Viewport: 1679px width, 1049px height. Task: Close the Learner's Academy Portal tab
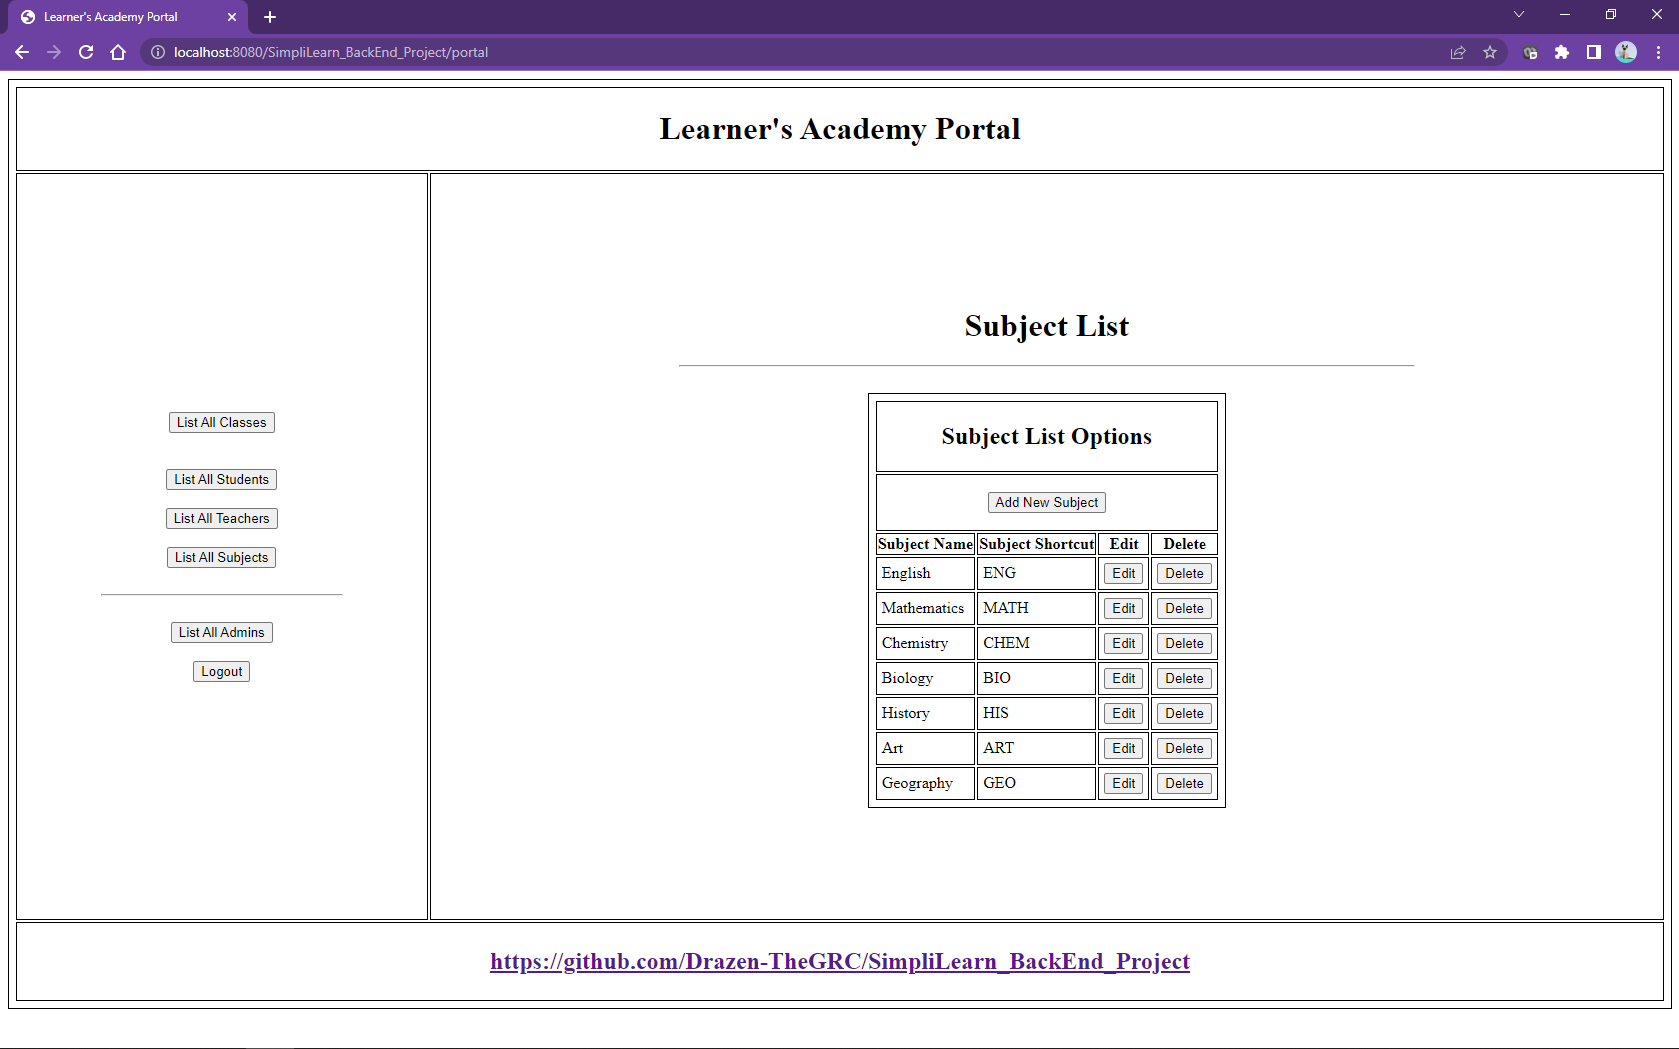[232, 17]
